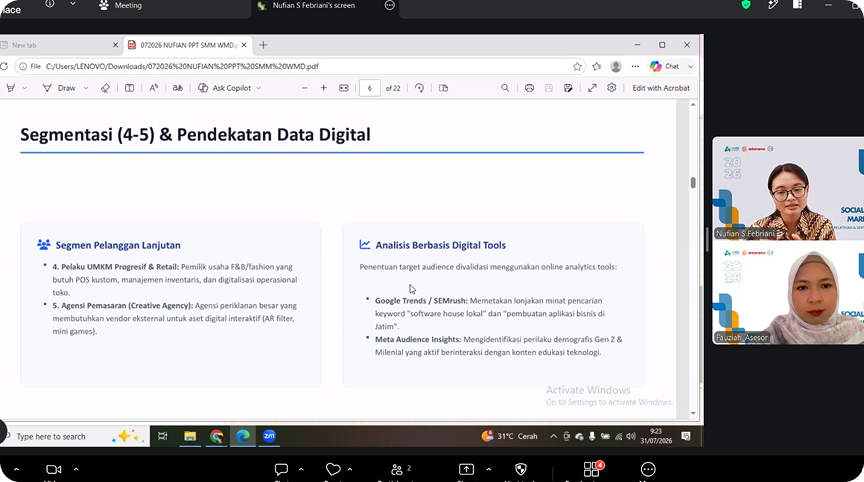Activate the Draw tool
This screenshot has width=864, height=482.
pyautogui.click(x=59, y=88)
